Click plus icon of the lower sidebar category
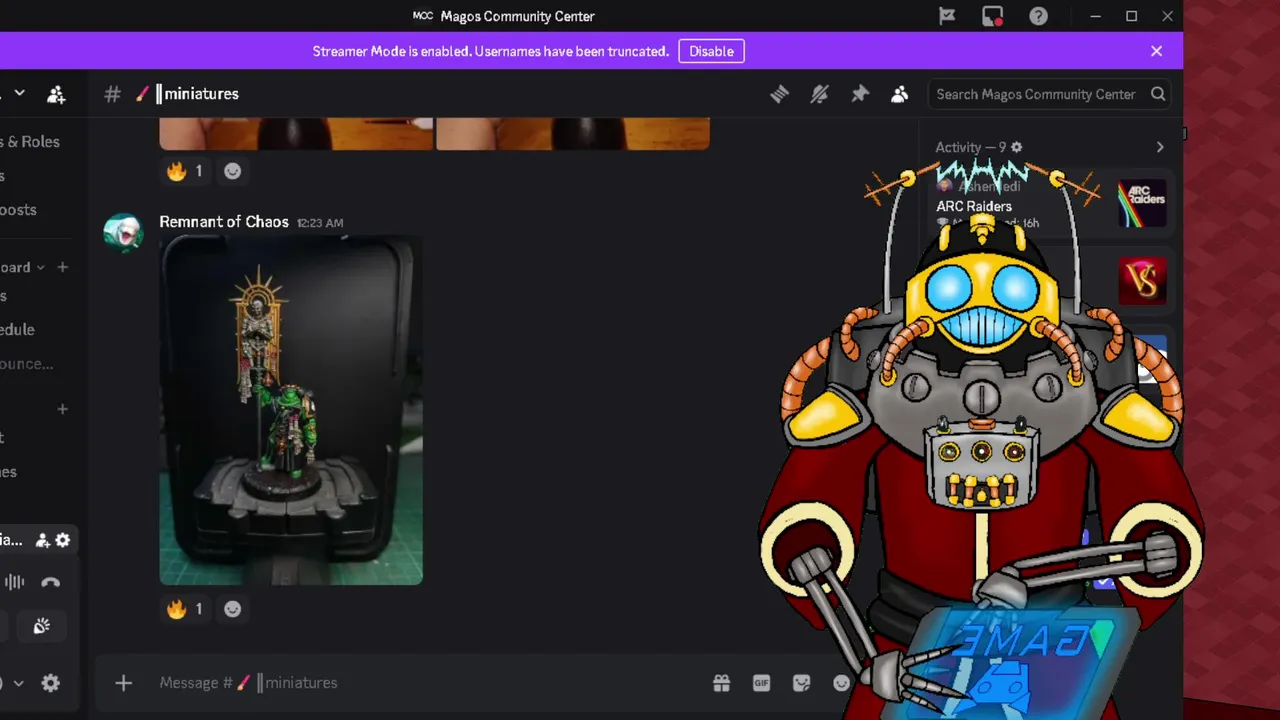Image resolution: width=1280 pixels, height=720 pixels. tap(62, 409)
